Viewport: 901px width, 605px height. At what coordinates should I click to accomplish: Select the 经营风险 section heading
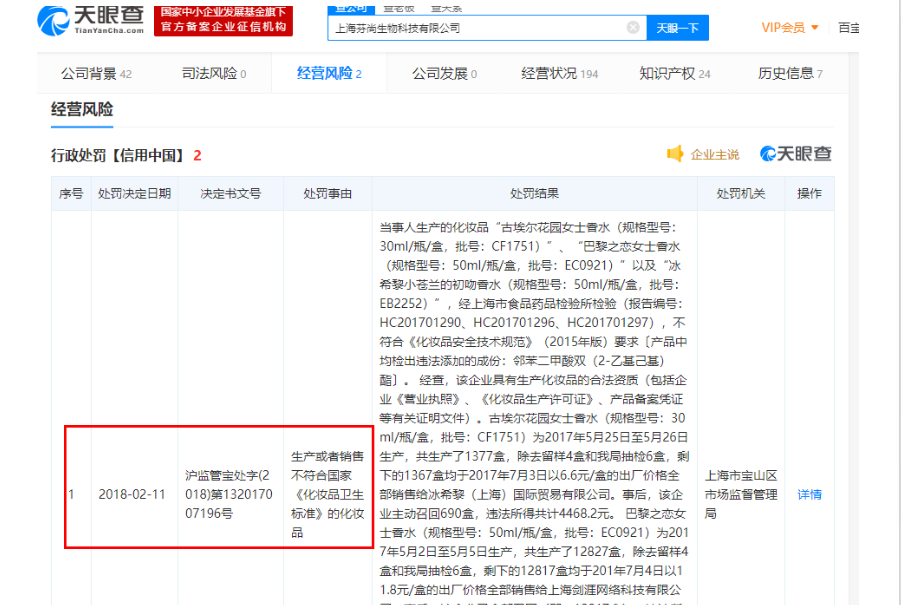click(x=82, y=110)
